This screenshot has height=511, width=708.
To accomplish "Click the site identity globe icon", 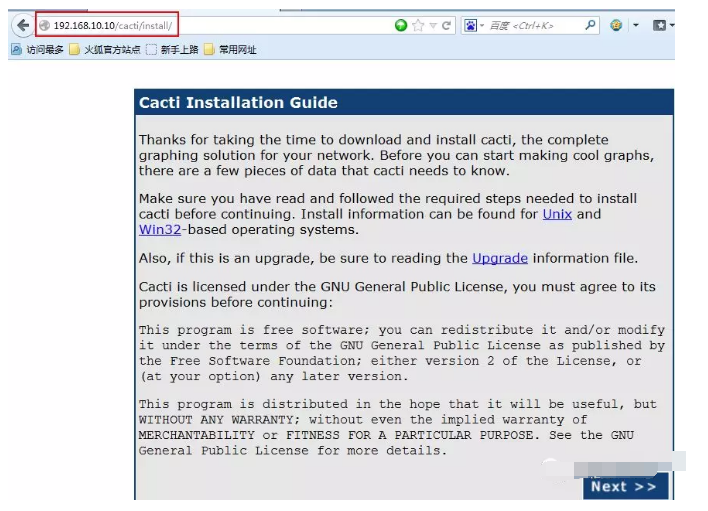I will click(x=44, y=26).
